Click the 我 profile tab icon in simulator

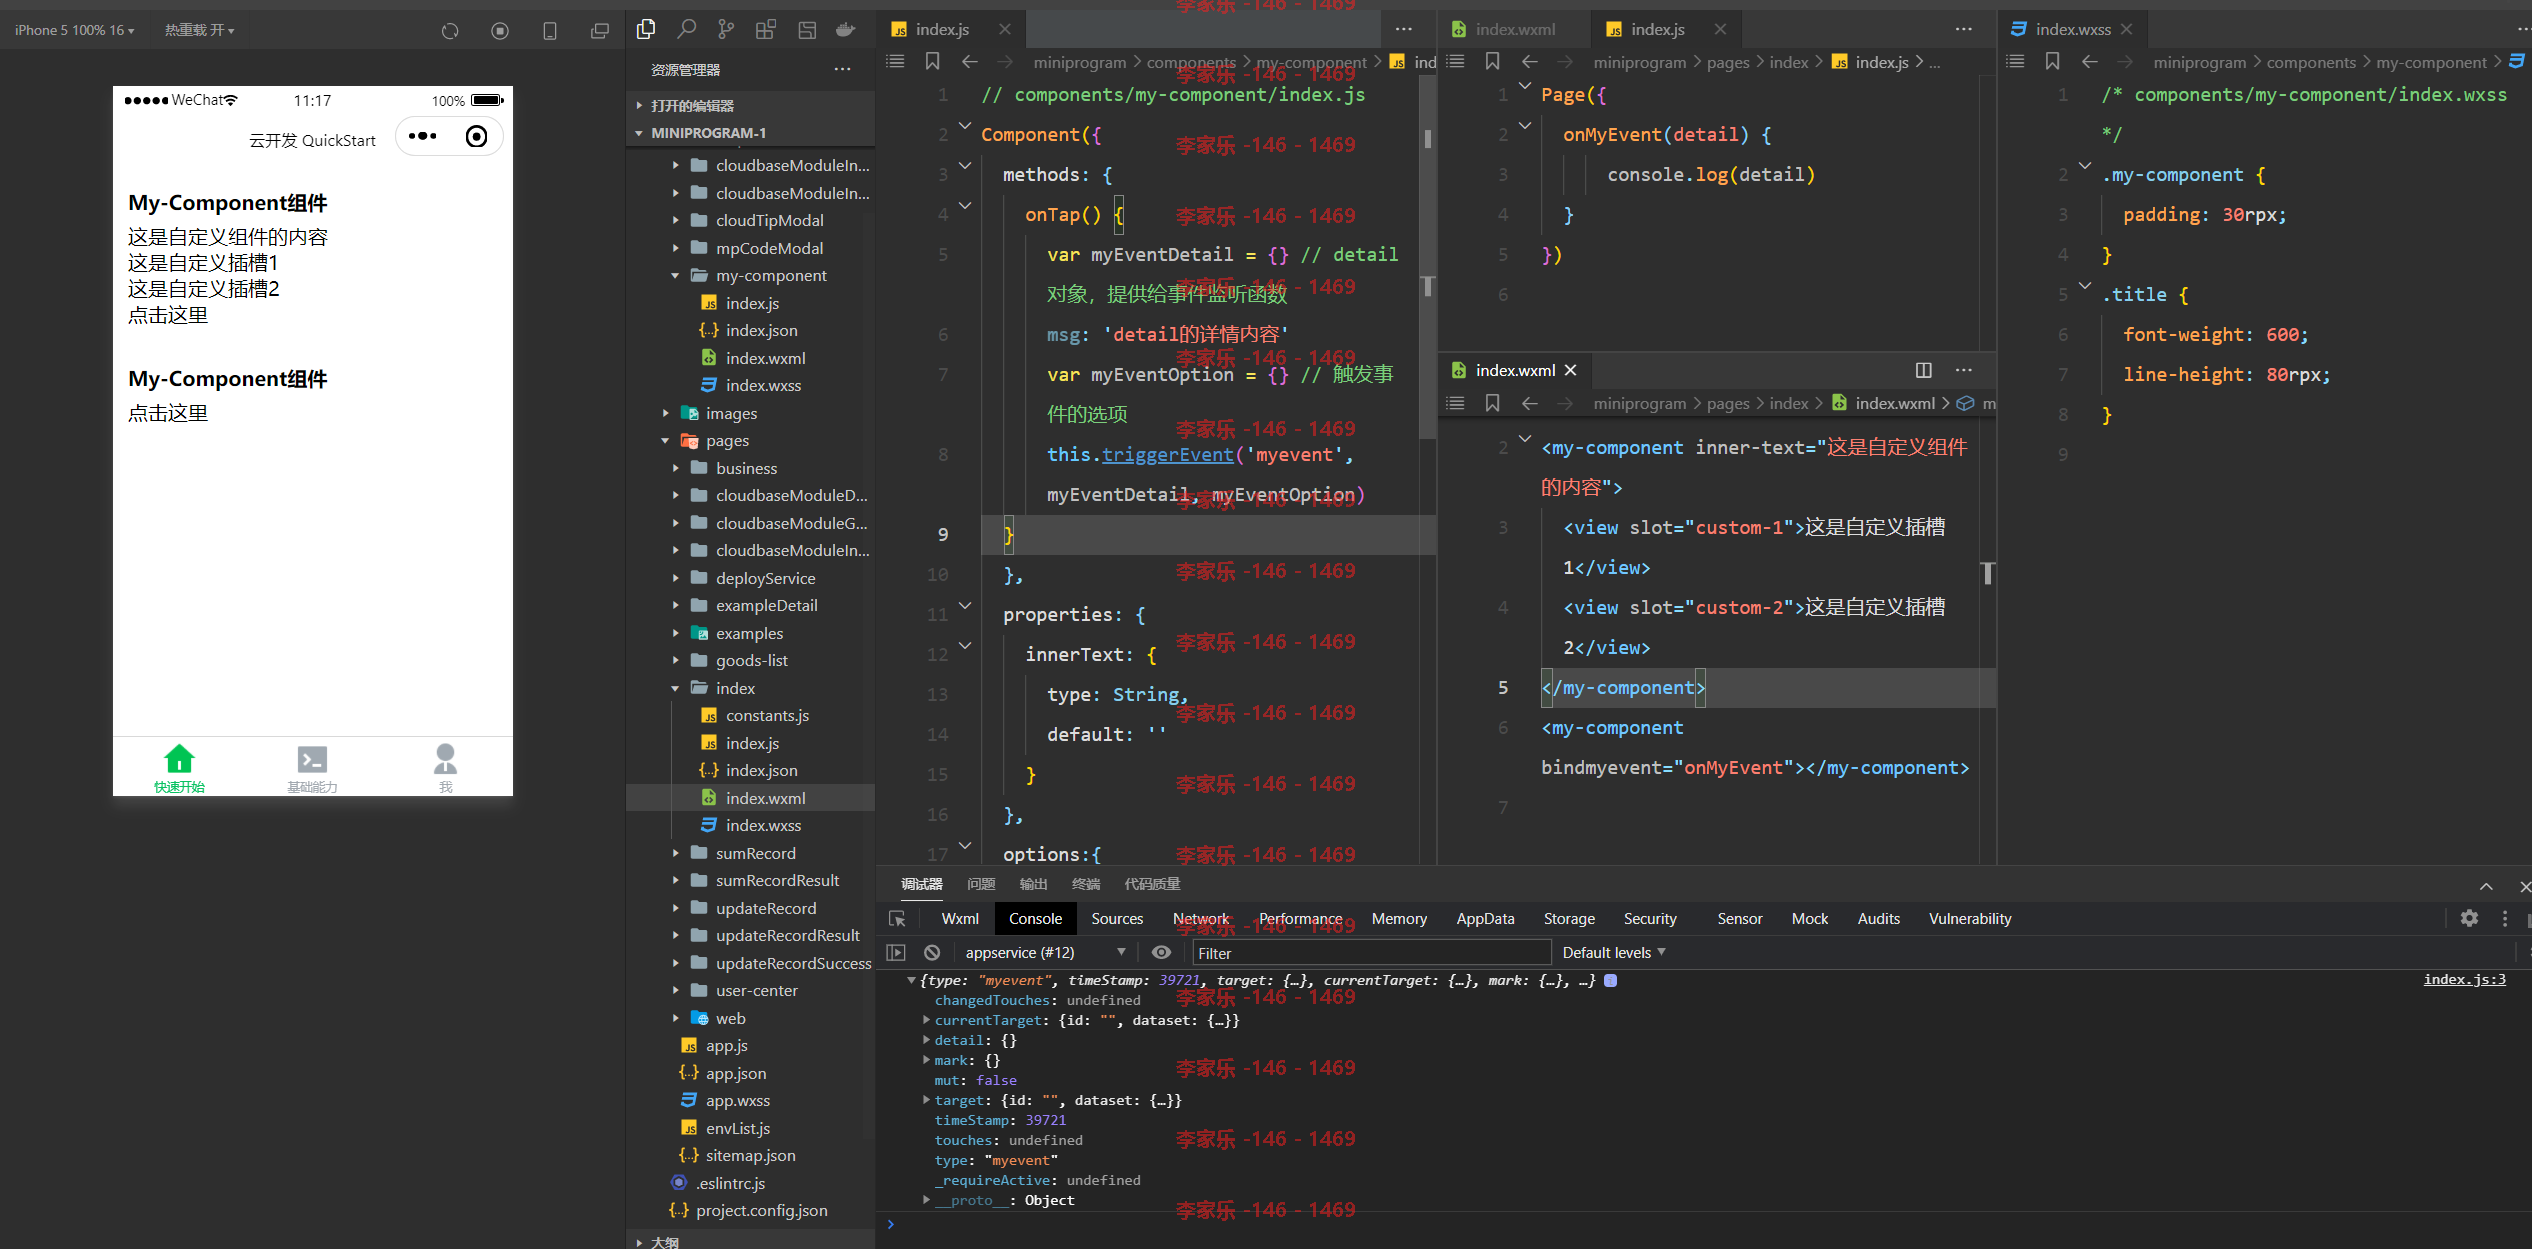(445, 760)
